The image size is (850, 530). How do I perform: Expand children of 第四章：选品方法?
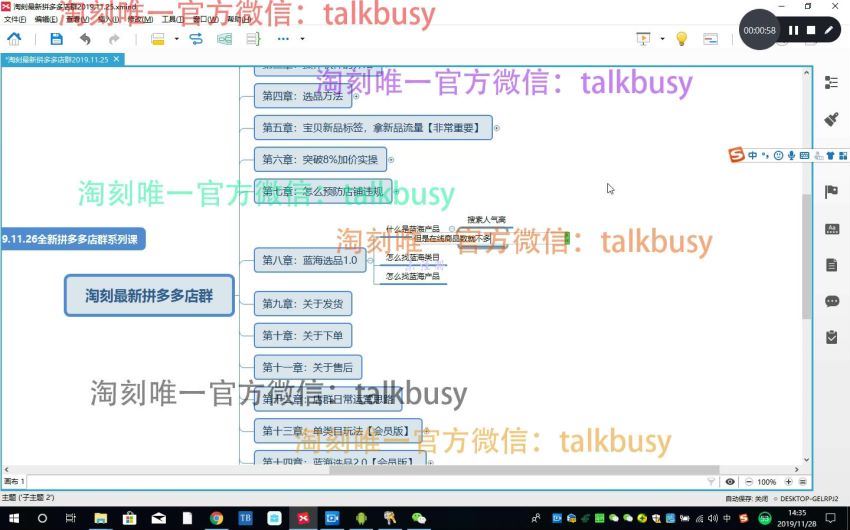[x=356, y=96]
